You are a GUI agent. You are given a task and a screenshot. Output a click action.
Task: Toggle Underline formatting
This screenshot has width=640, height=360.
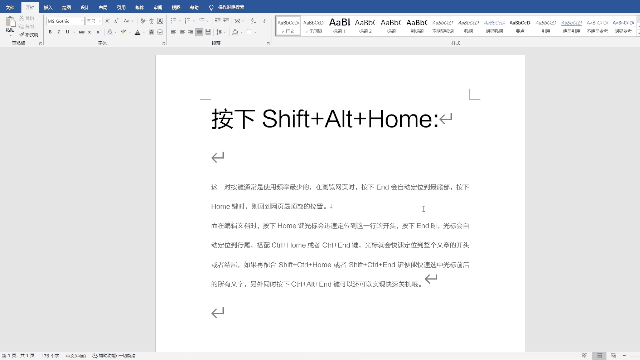[x=67, y=32]
